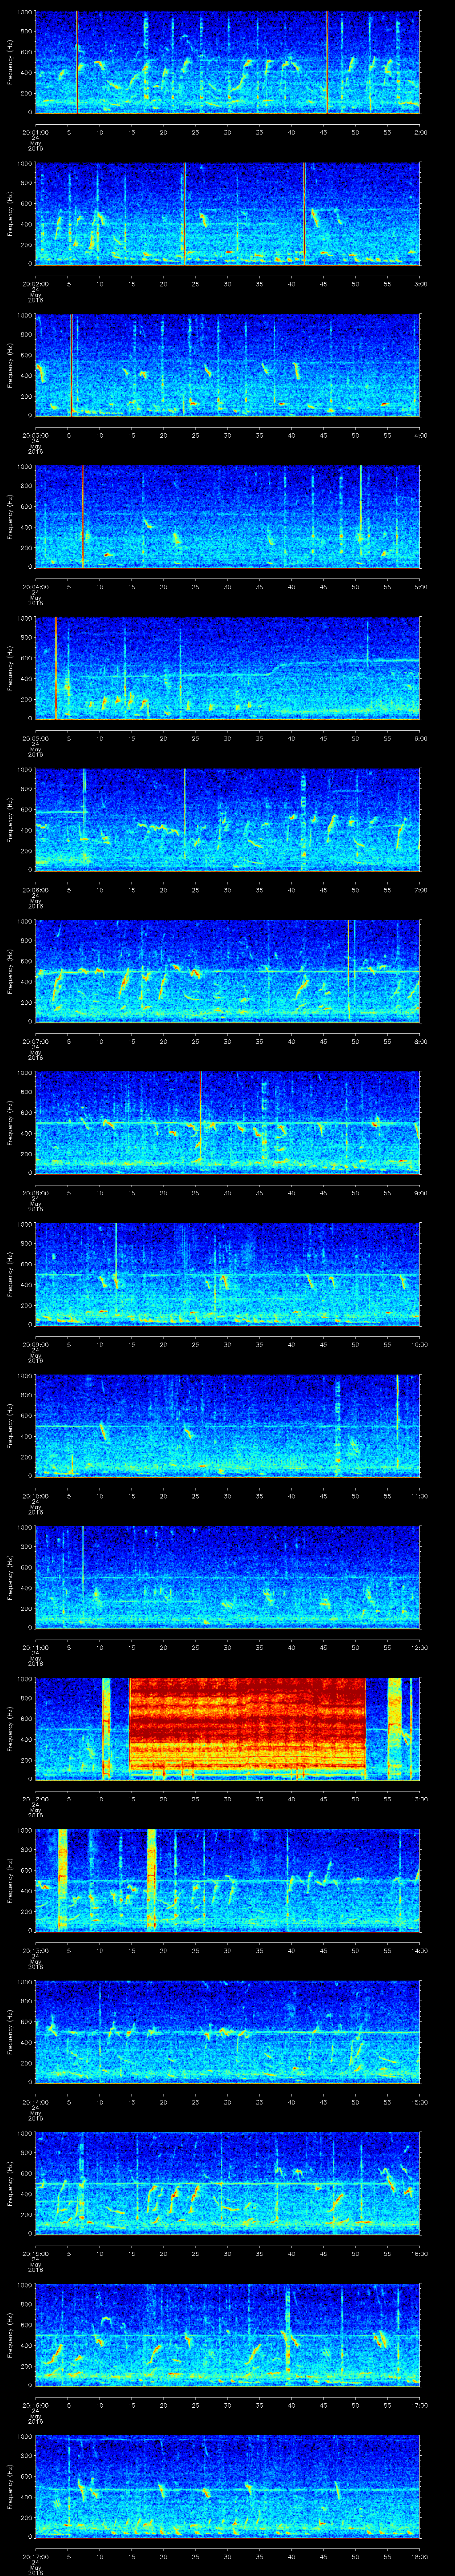Image resolution: width=455 pixels, height=2576 pixels.
Task: Select the '20:17:00' time axis label
Action: pos(35,2556)
